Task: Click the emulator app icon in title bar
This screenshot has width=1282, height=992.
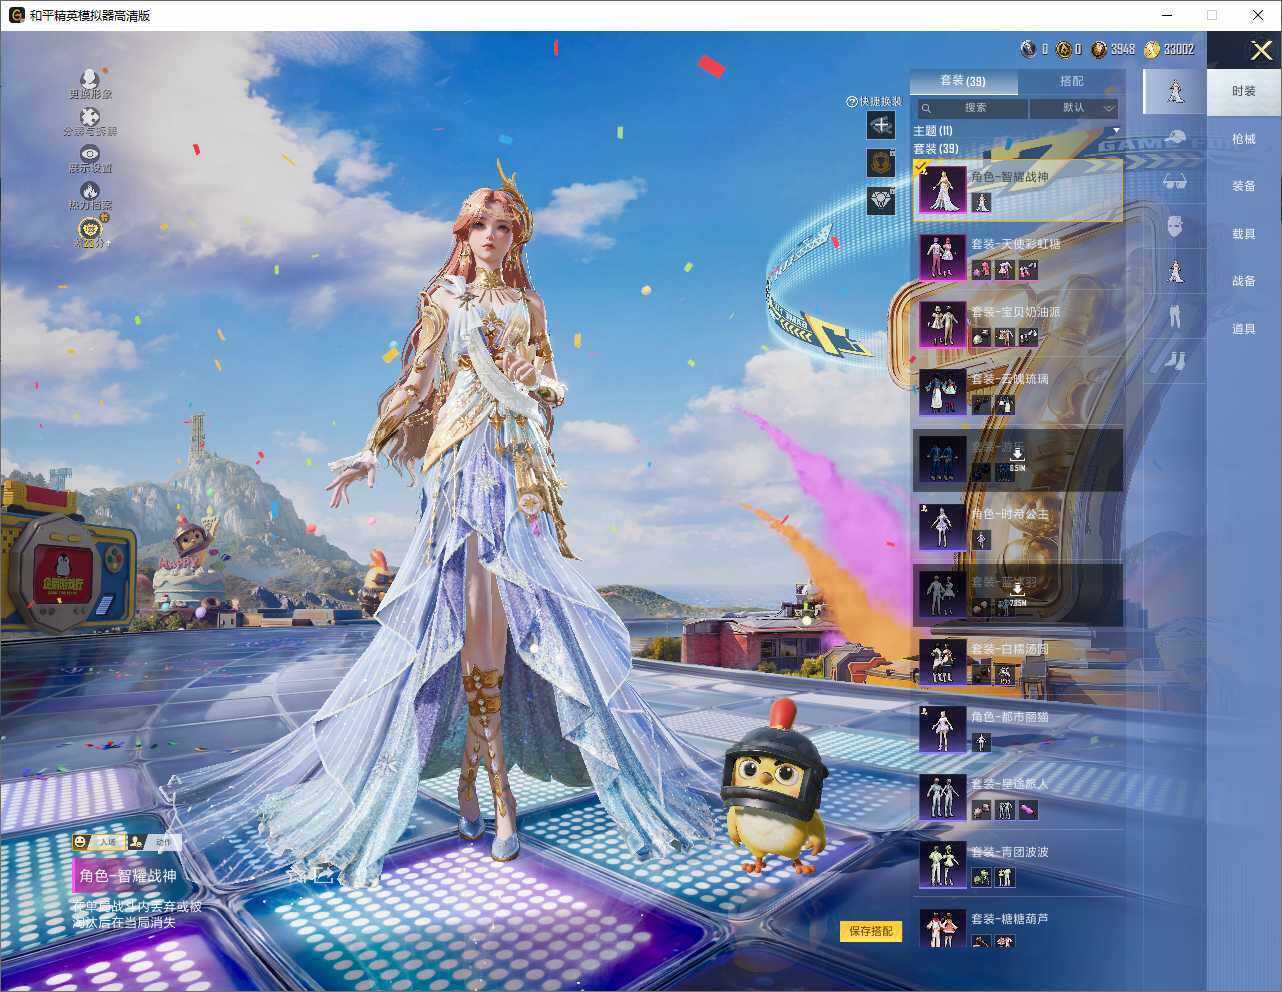Action: [16, 15]
